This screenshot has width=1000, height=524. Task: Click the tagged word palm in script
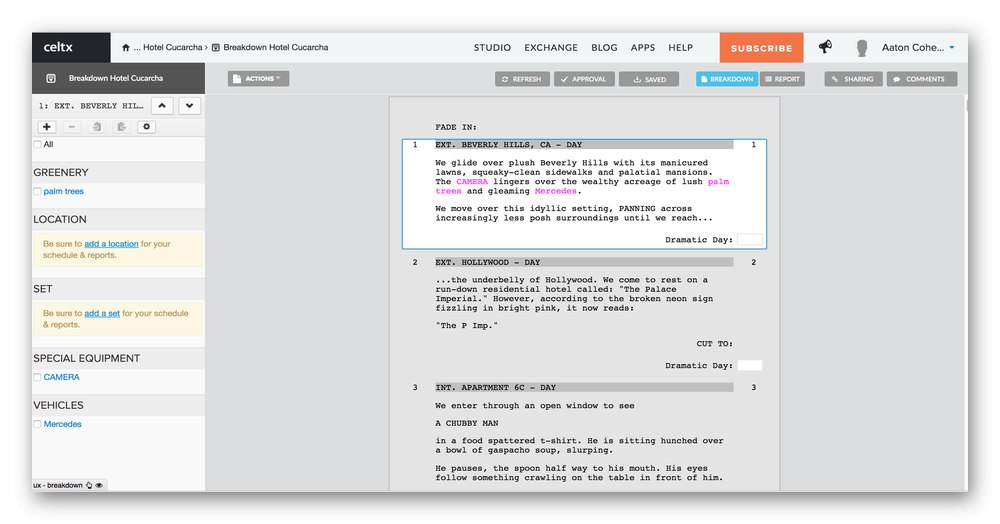[x=718, y=182]
